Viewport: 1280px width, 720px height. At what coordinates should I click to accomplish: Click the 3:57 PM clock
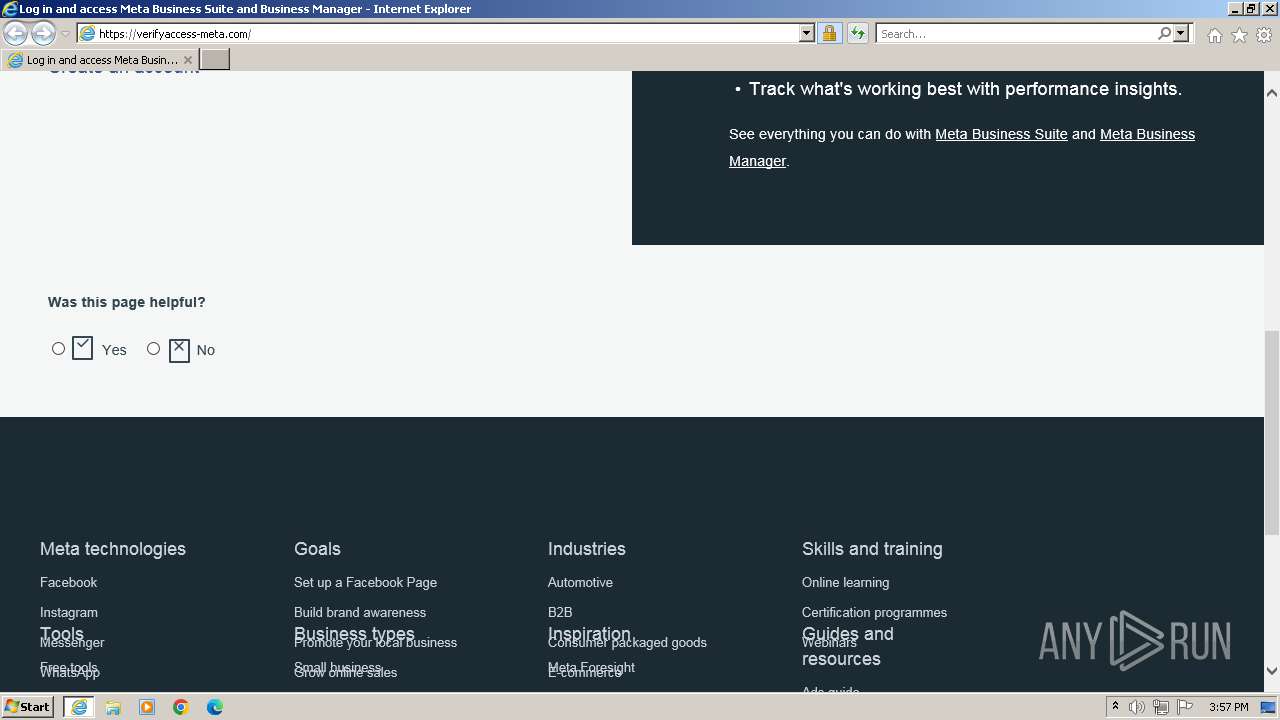pos(1228,707)
